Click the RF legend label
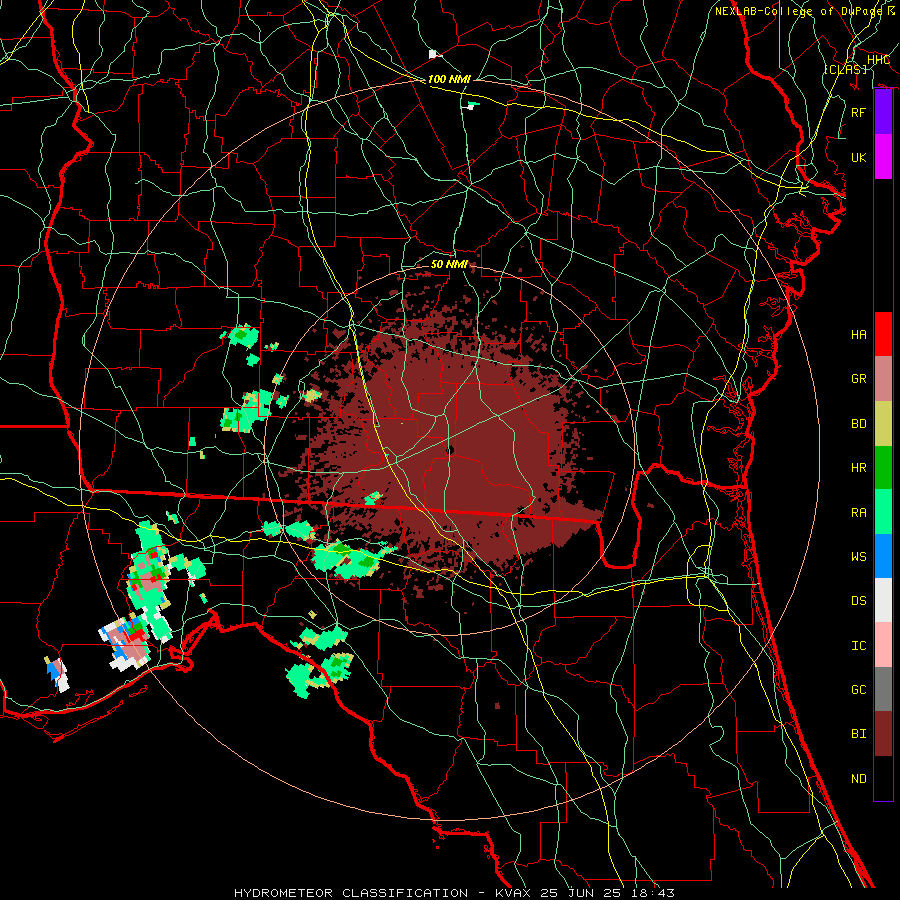The image size is (900, 900). [858, 112]
